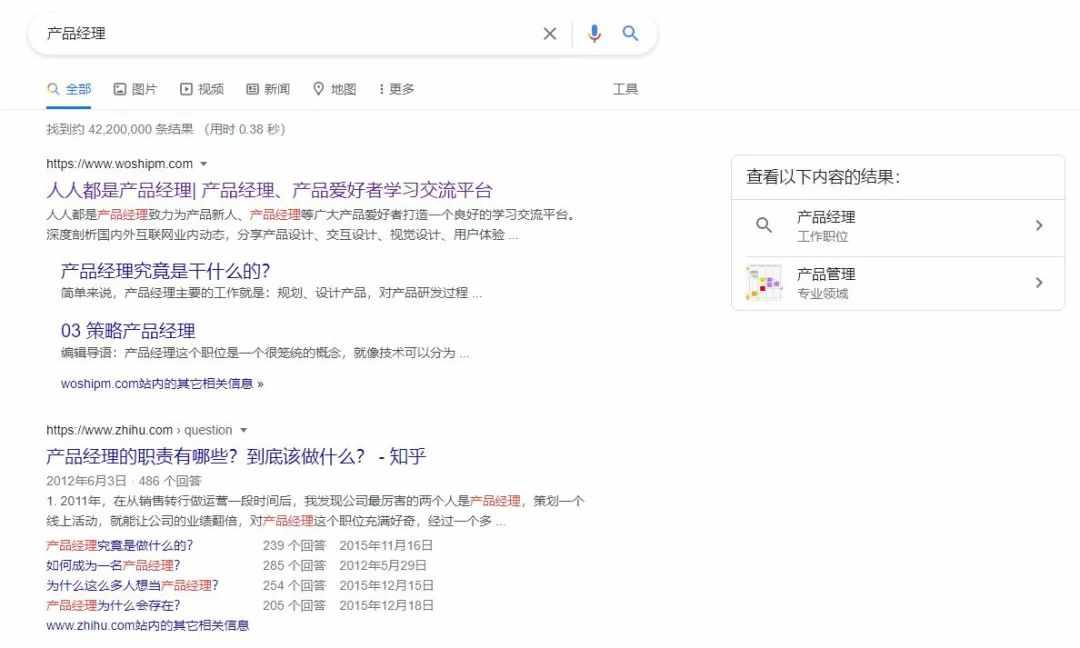
Task: Click the result count text 42,200,000
Action: (x=120, y=129)
